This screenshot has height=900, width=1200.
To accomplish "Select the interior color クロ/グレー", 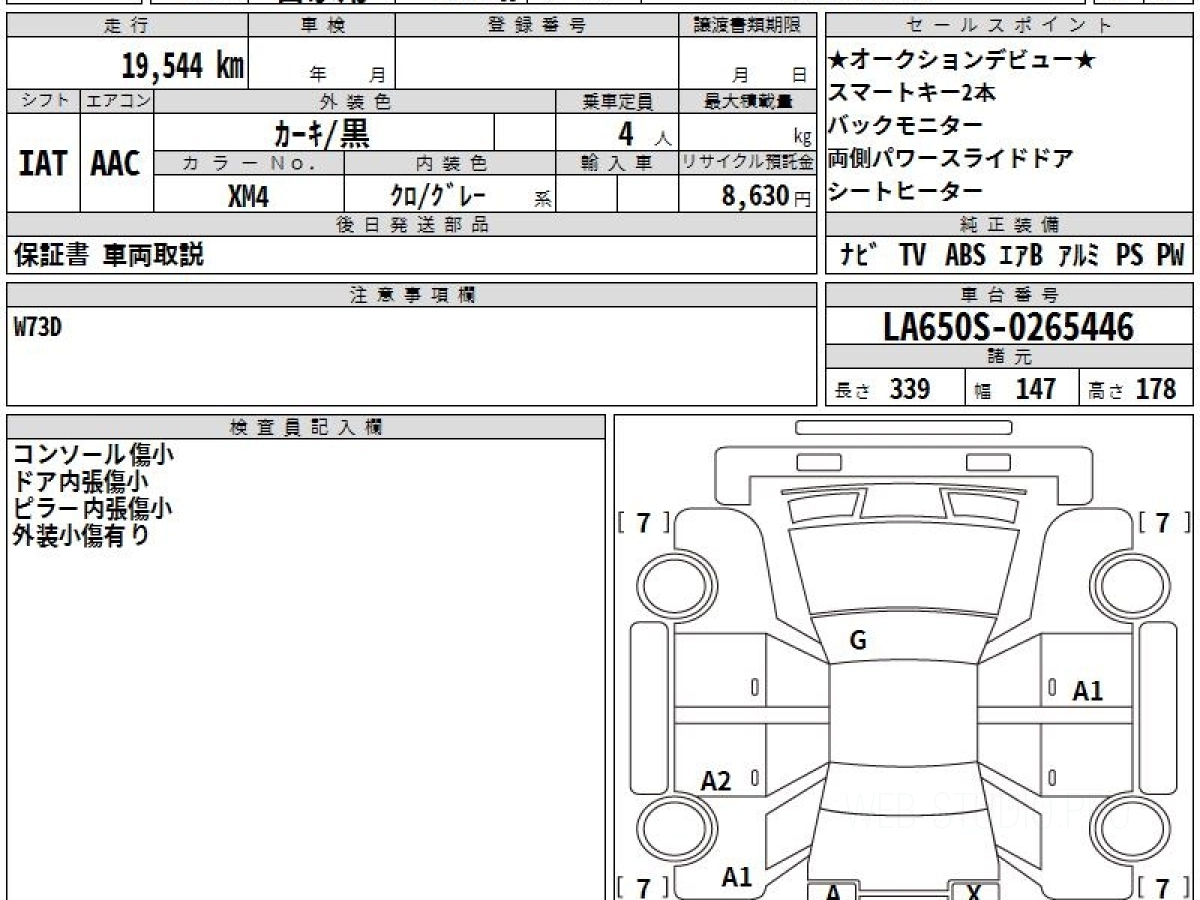I will tap(438, 196).
